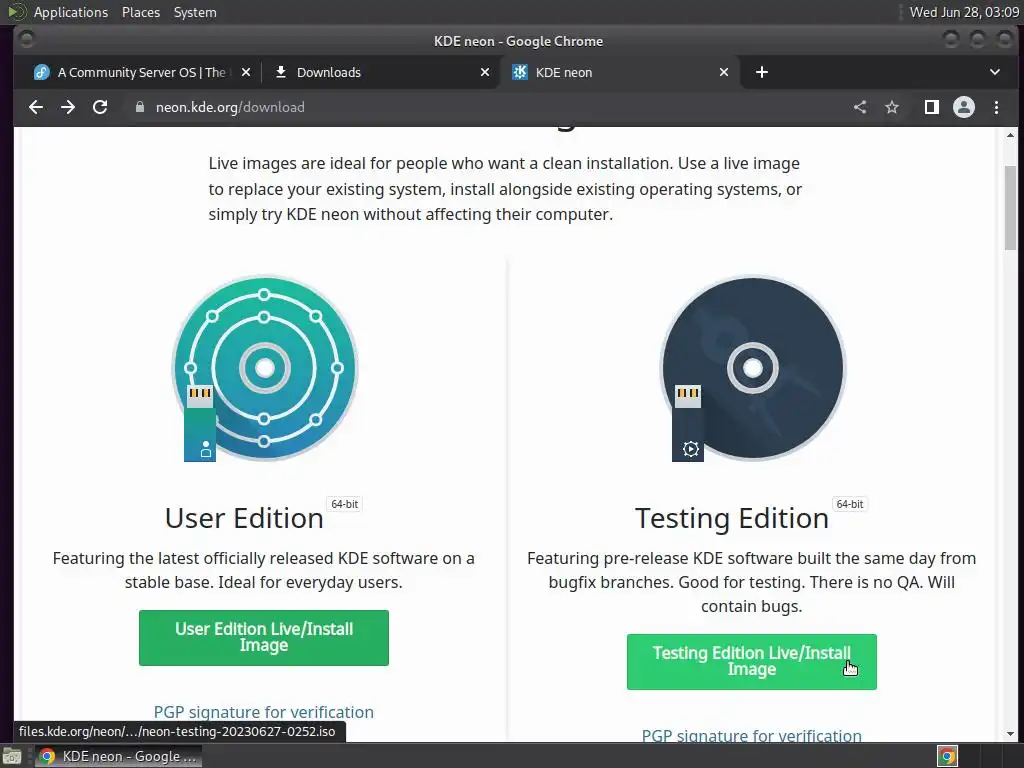The height and width of the screenshot is (768, 1024).
Task: Click the 64-bit badge beside User Edition
Action: pos(344,504)
